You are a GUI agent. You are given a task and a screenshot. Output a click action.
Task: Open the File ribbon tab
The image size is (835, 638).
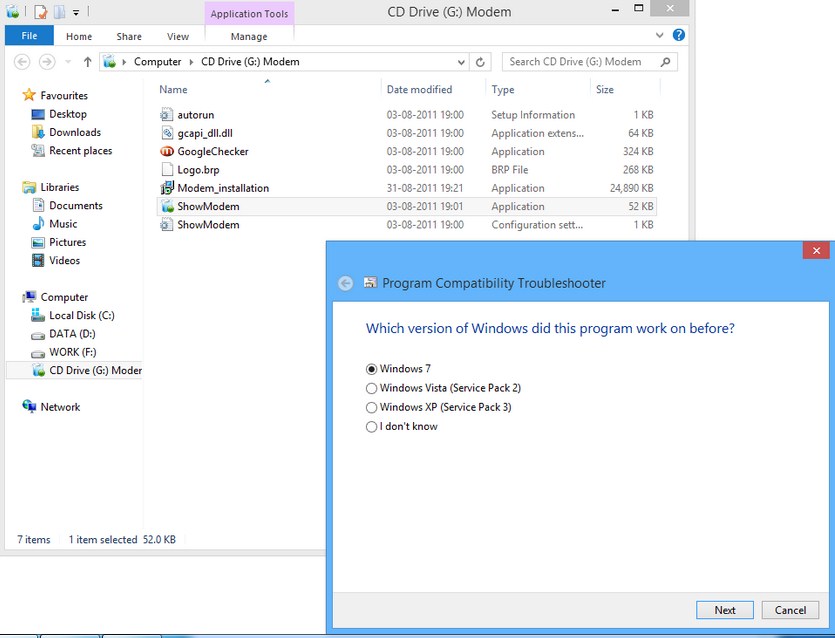[29, 36]
